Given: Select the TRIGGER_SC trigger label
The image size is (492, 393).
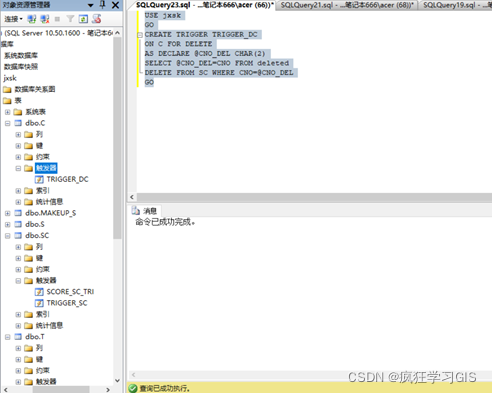Looking at the screenshot, I should (x=67, y=303).
